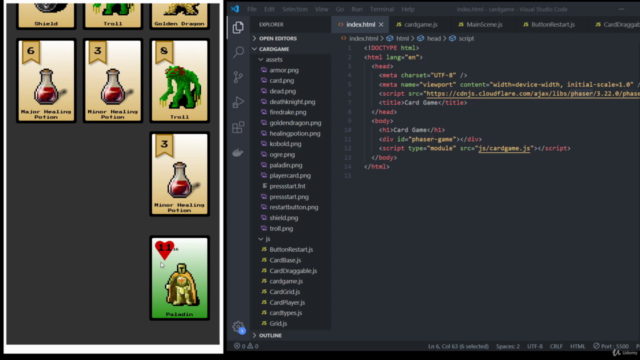
Task: Open CardGrid.js file
Action: tap(284, 292)
